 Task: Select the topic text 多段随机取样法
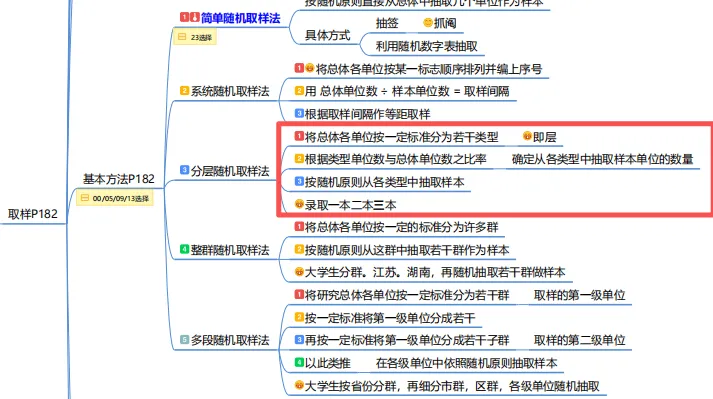230,340
